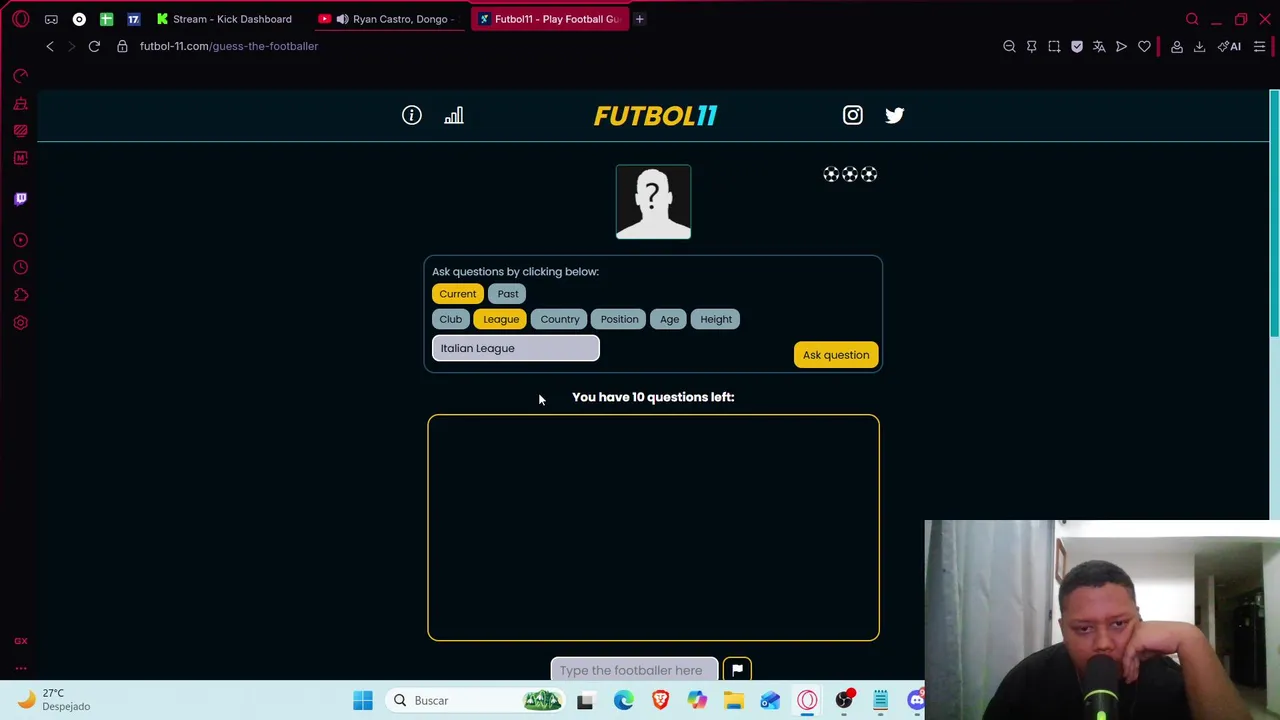Viewport: 1280px width, 720px height.
Task: Click the Flow send arrow icon
Action: coord(1122,46)
